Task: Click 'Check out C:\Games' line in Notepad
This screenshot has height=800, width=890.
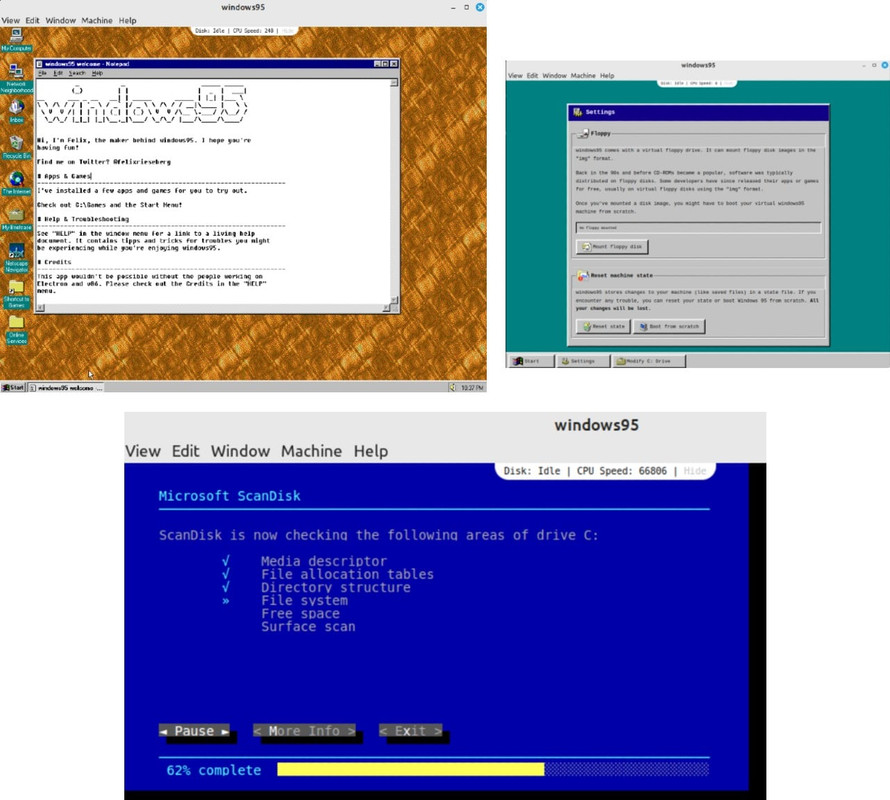Action: coord(110,205)
